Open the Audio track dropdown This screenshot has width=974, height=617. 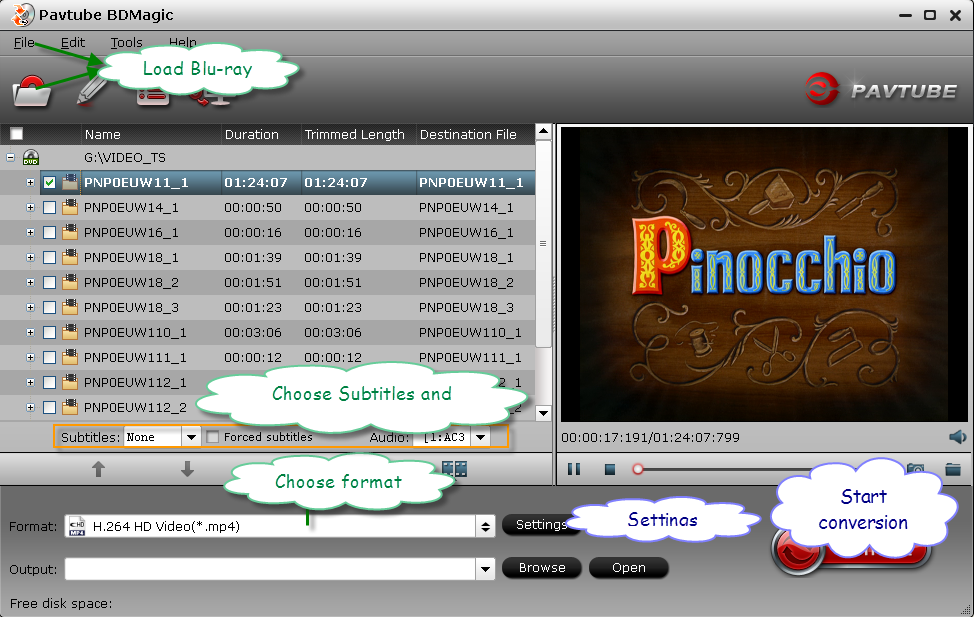(480, 437)
